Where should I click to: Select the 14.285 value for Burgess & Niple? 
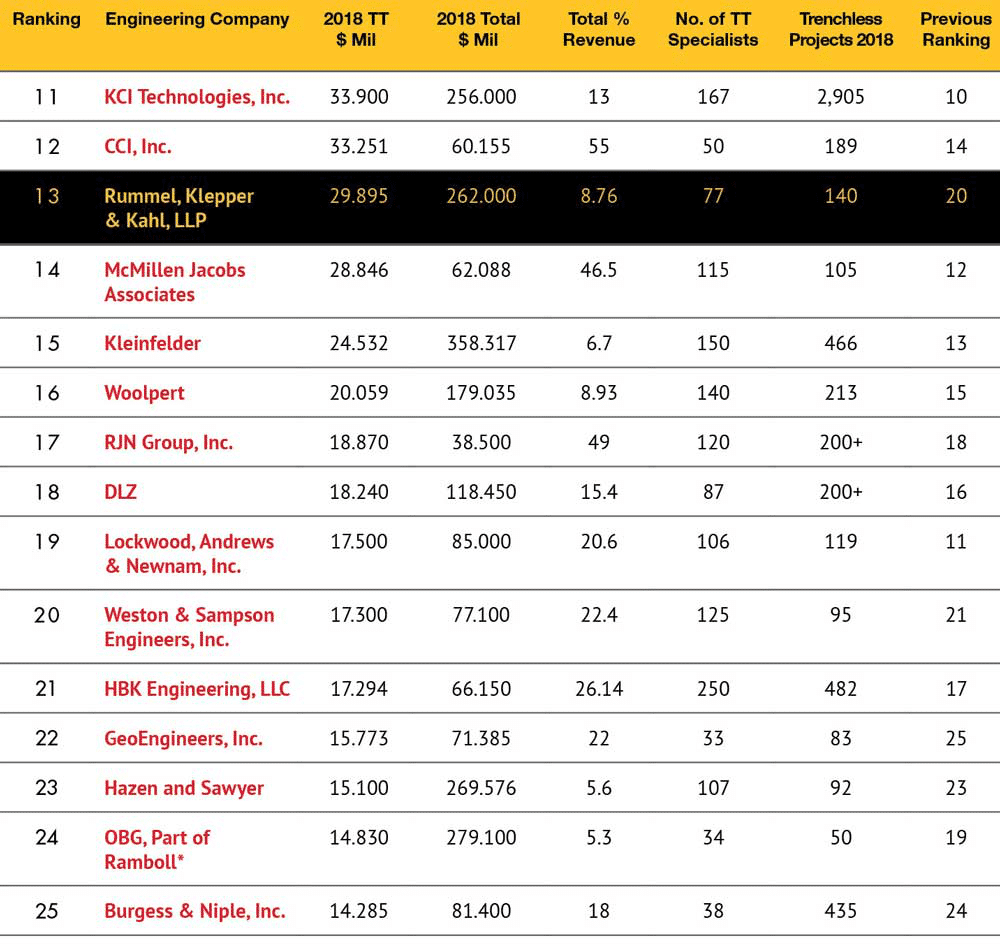pyautogui.click(x=359, y=911)
